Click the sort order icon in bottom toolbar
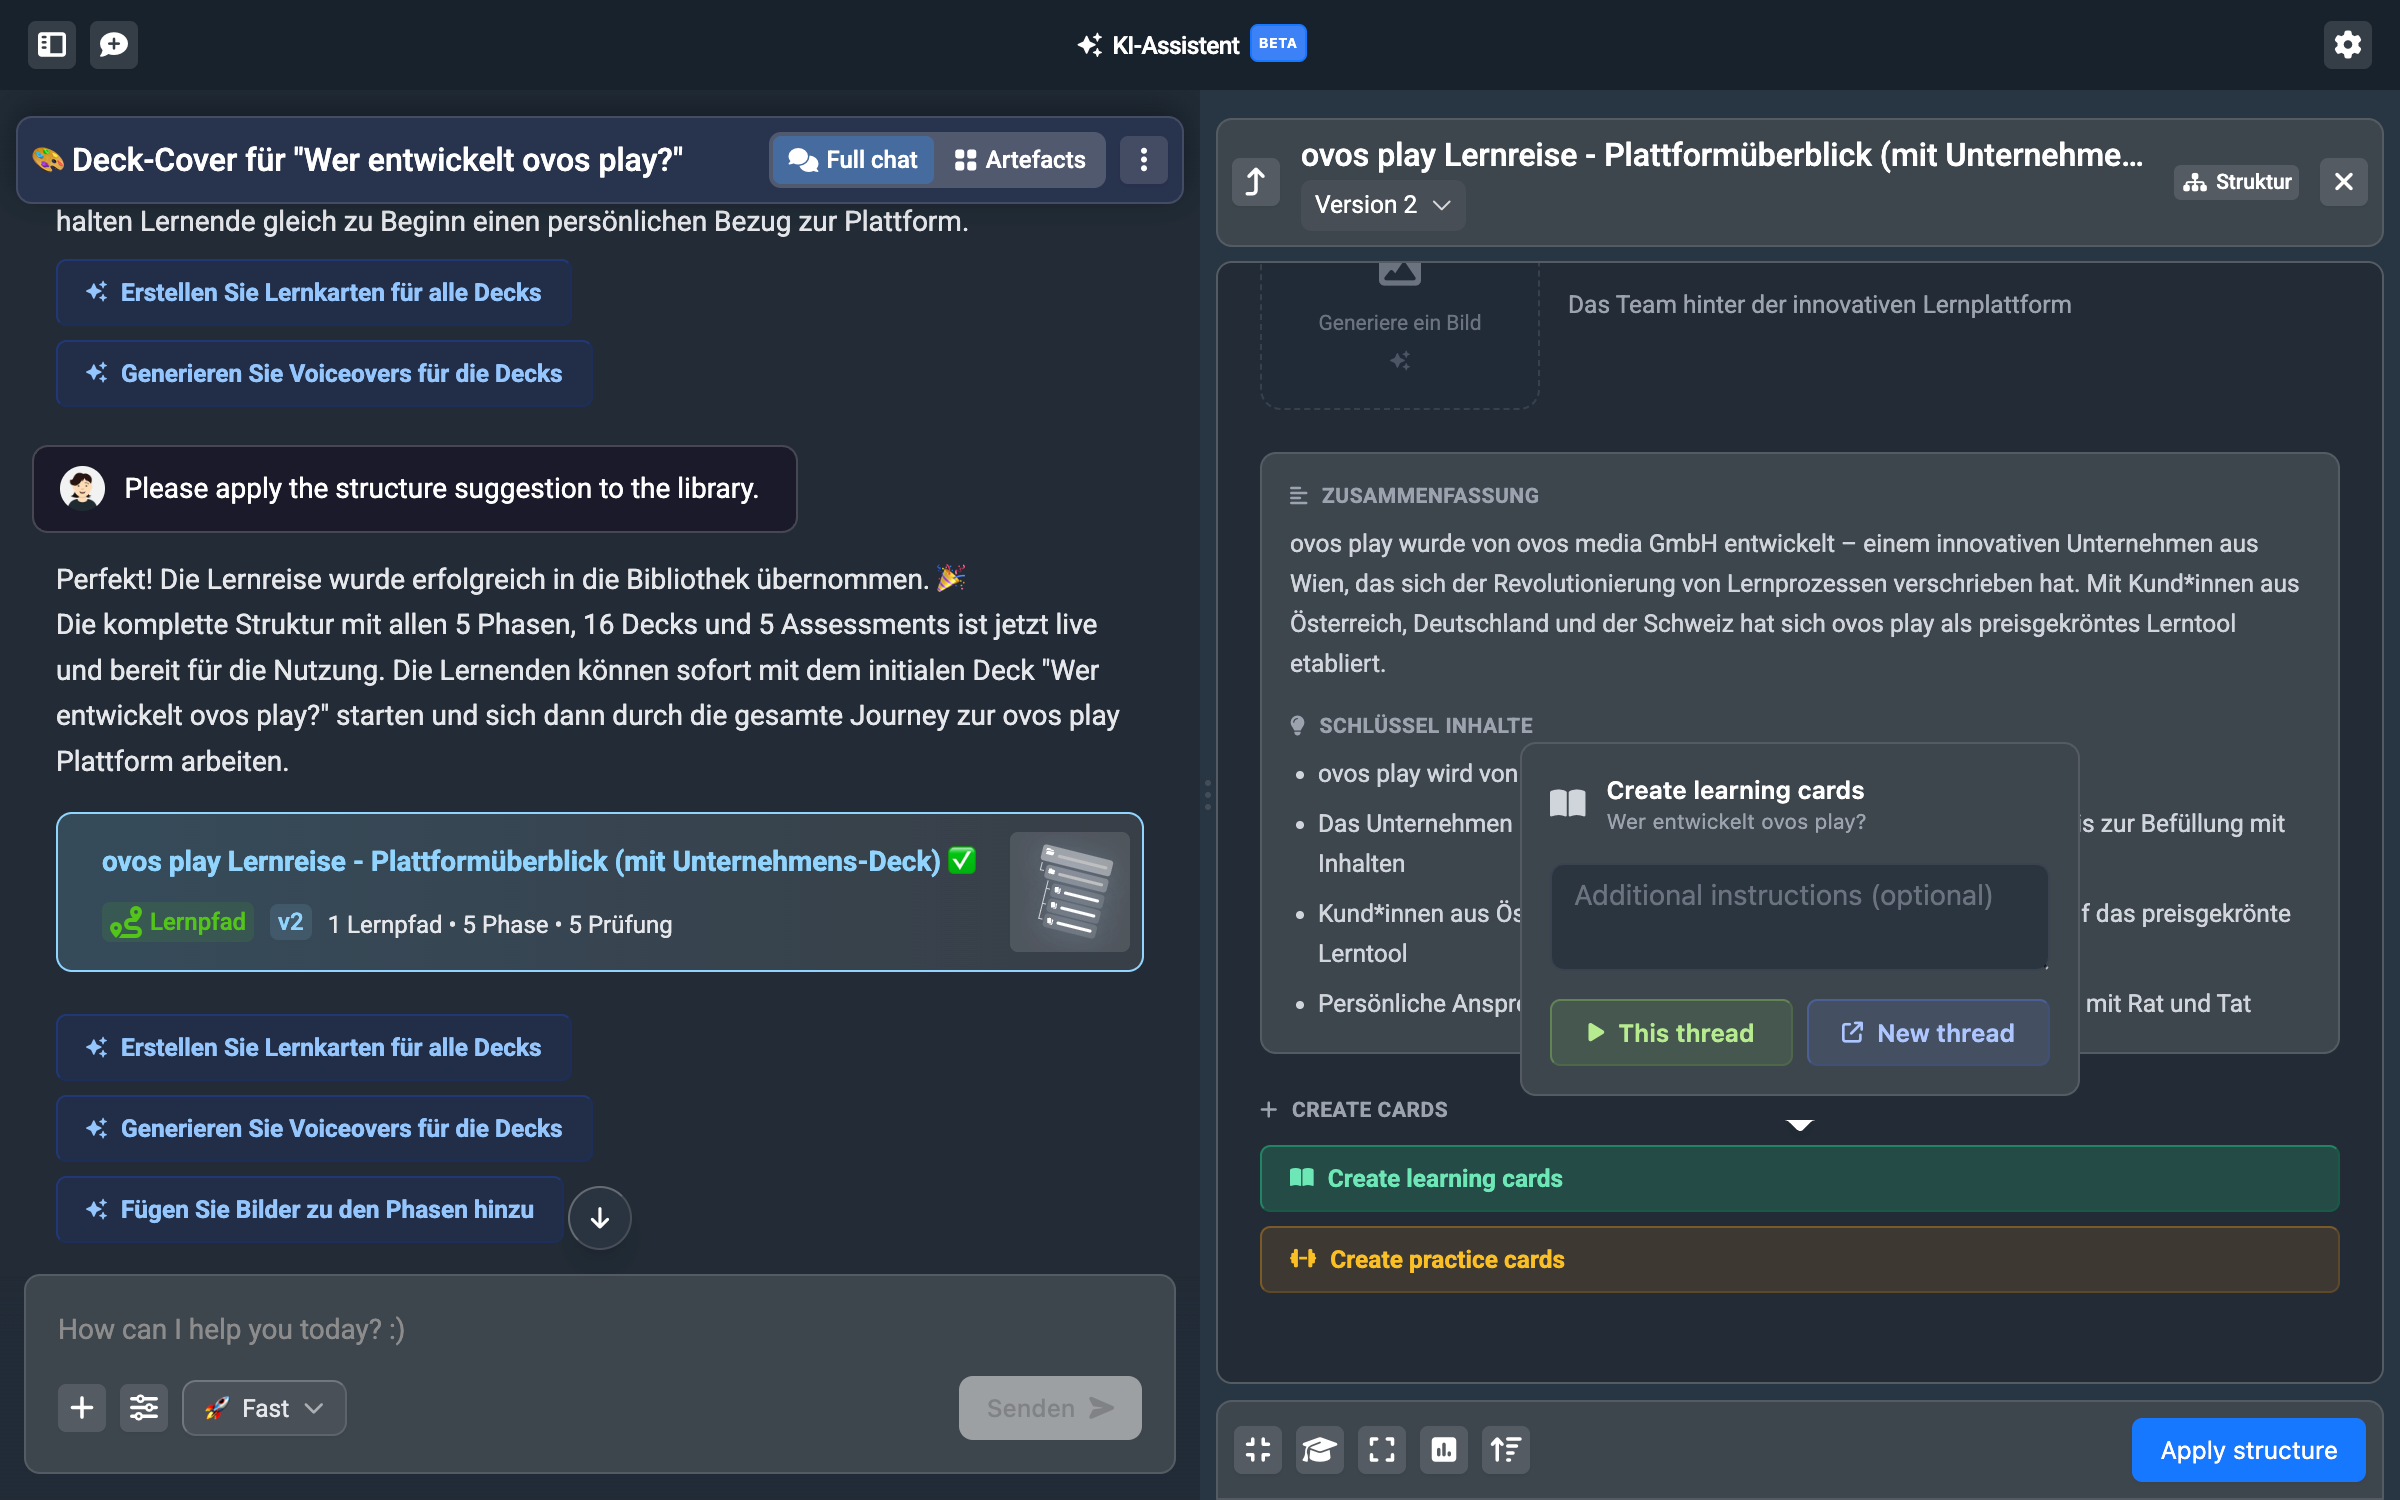This screenshot has height=1500, width=2400. click(1505, 1449)
